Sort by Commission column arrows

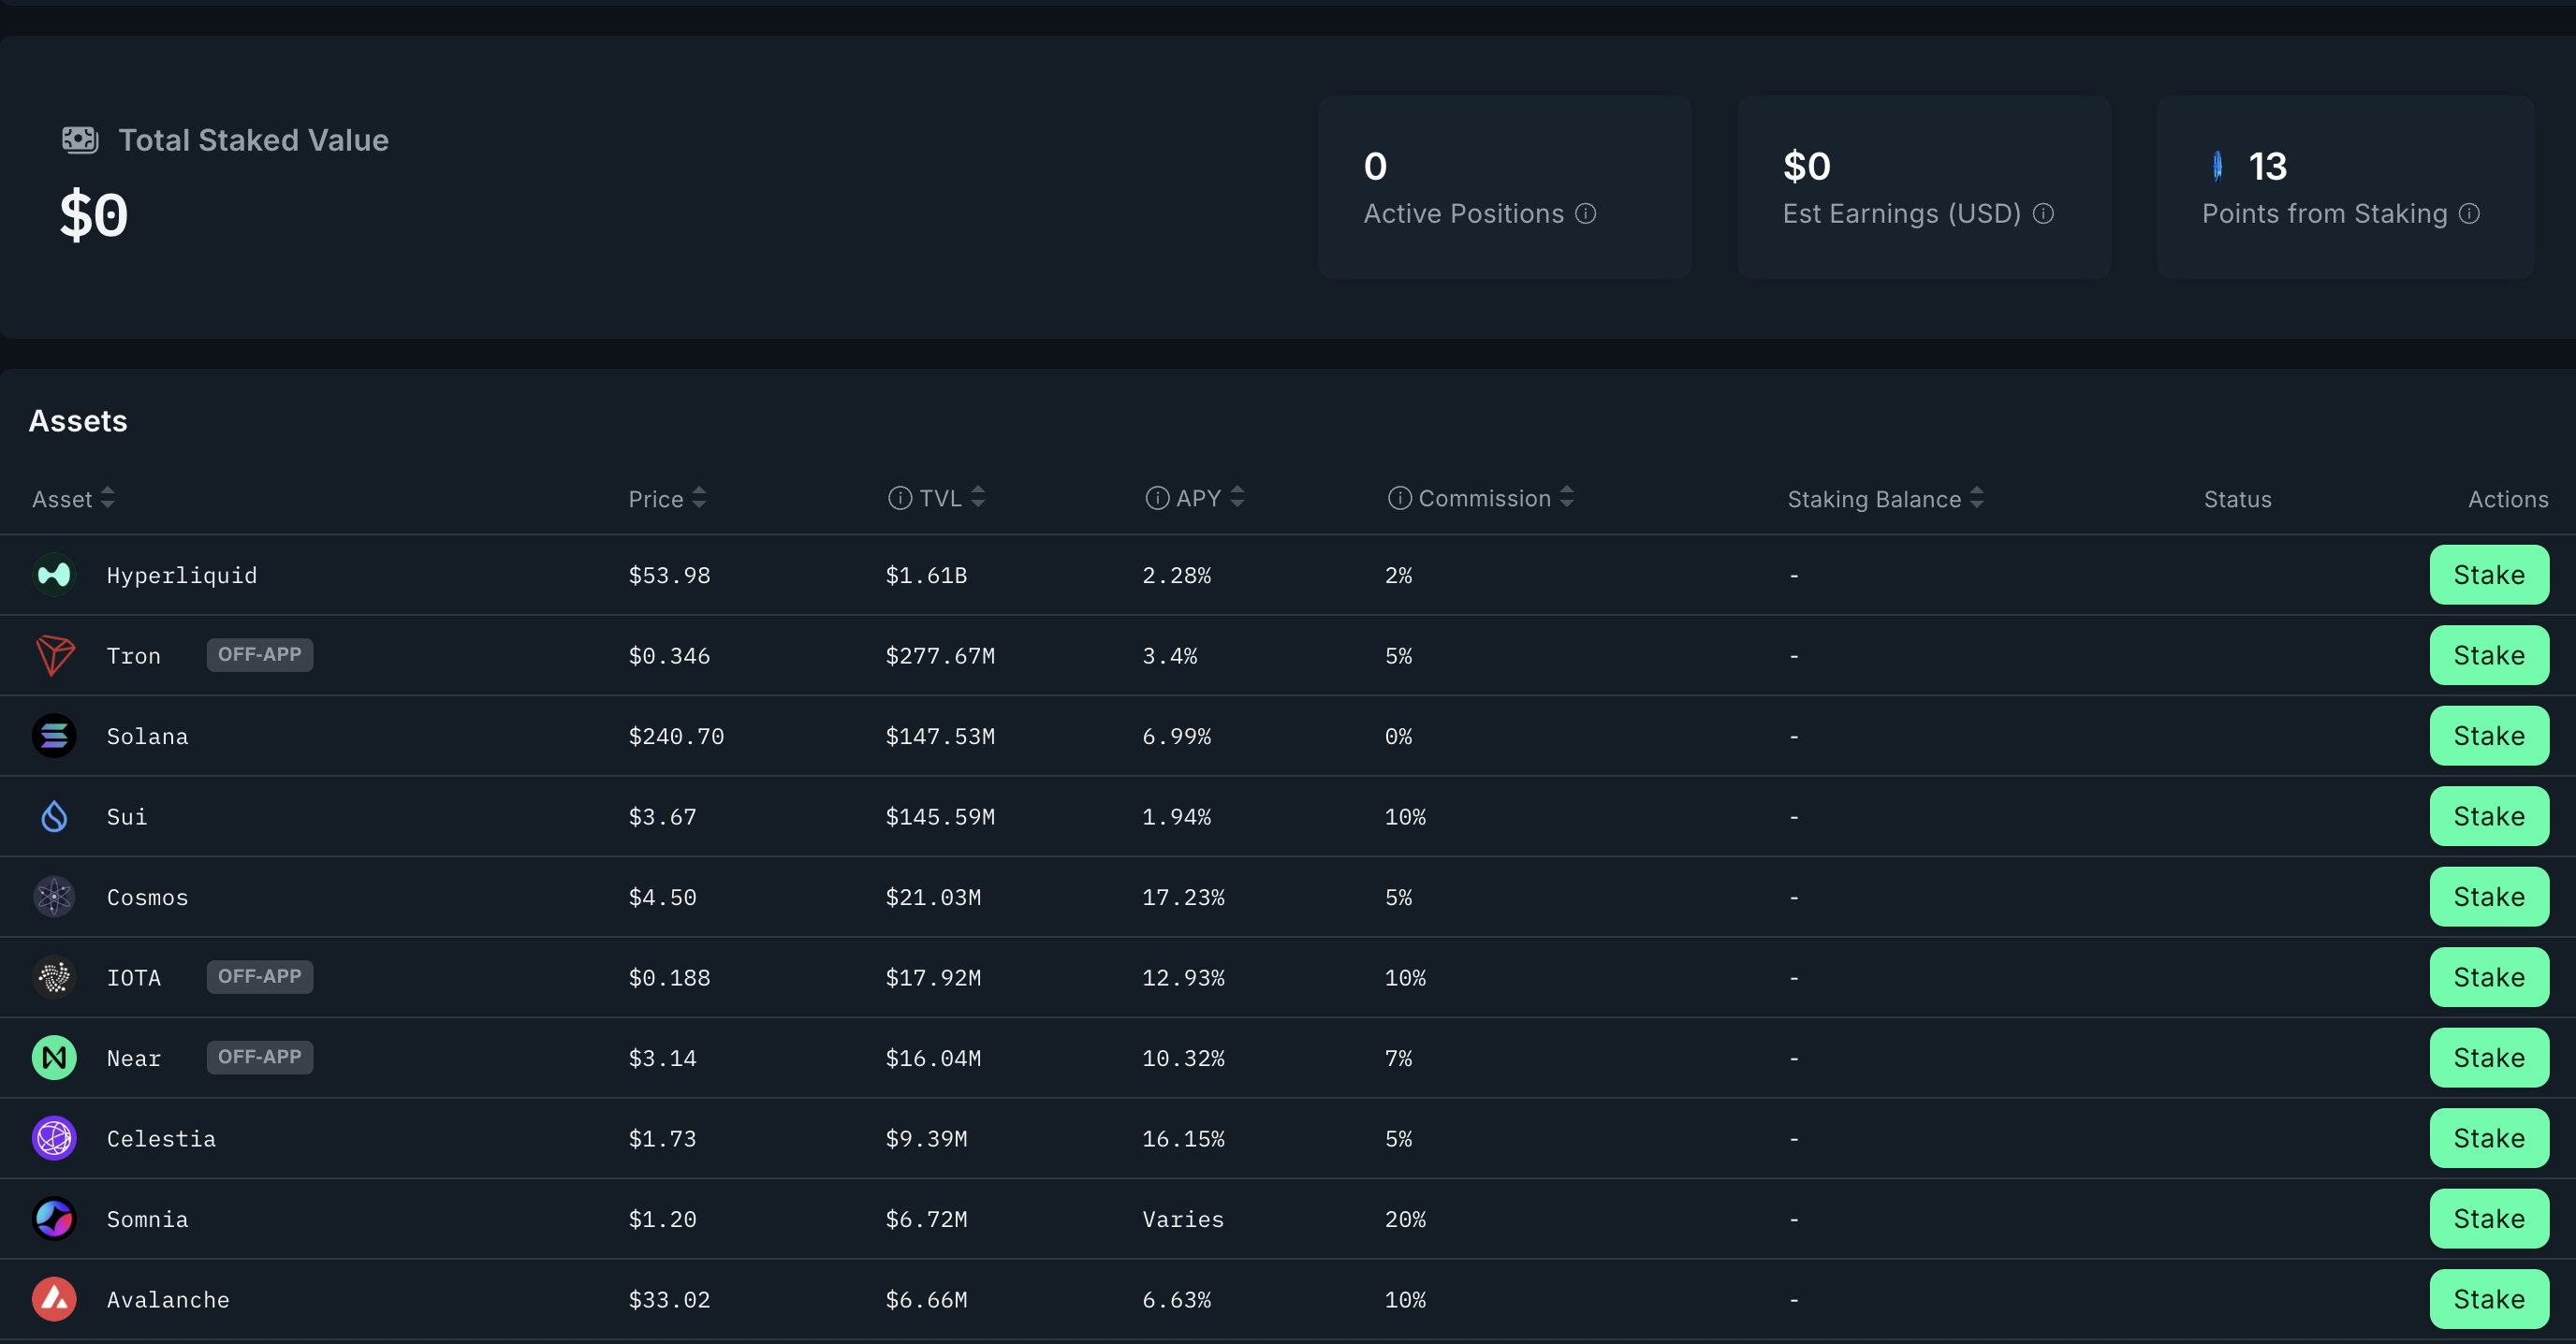tap(1567, 497)
